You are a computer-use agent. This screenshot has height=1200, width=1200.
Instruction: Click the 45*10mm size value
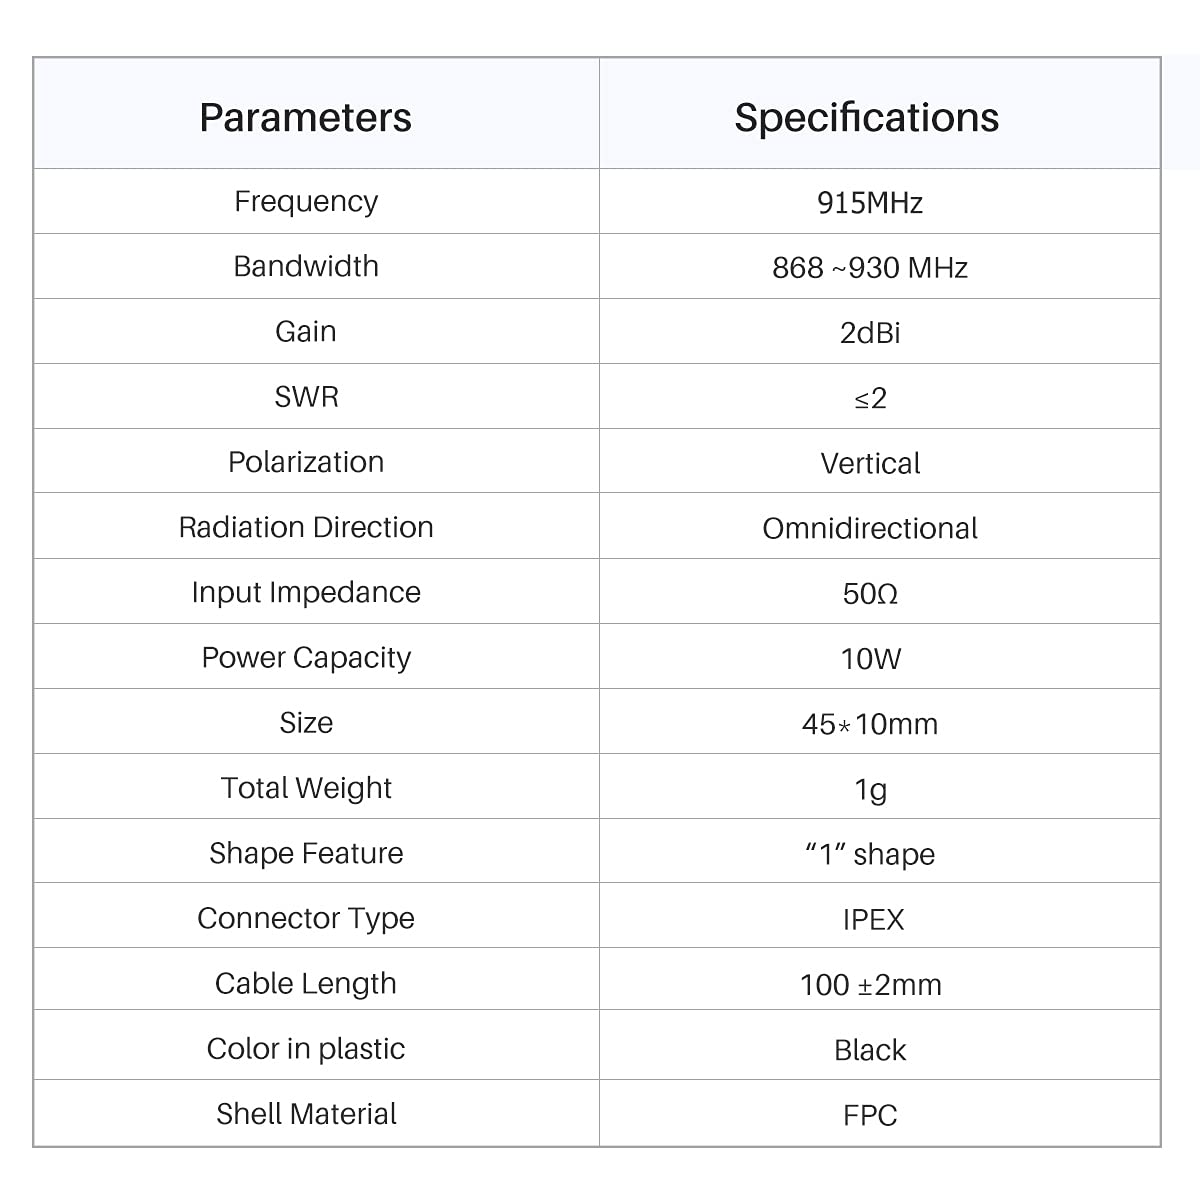click(870, 724)
